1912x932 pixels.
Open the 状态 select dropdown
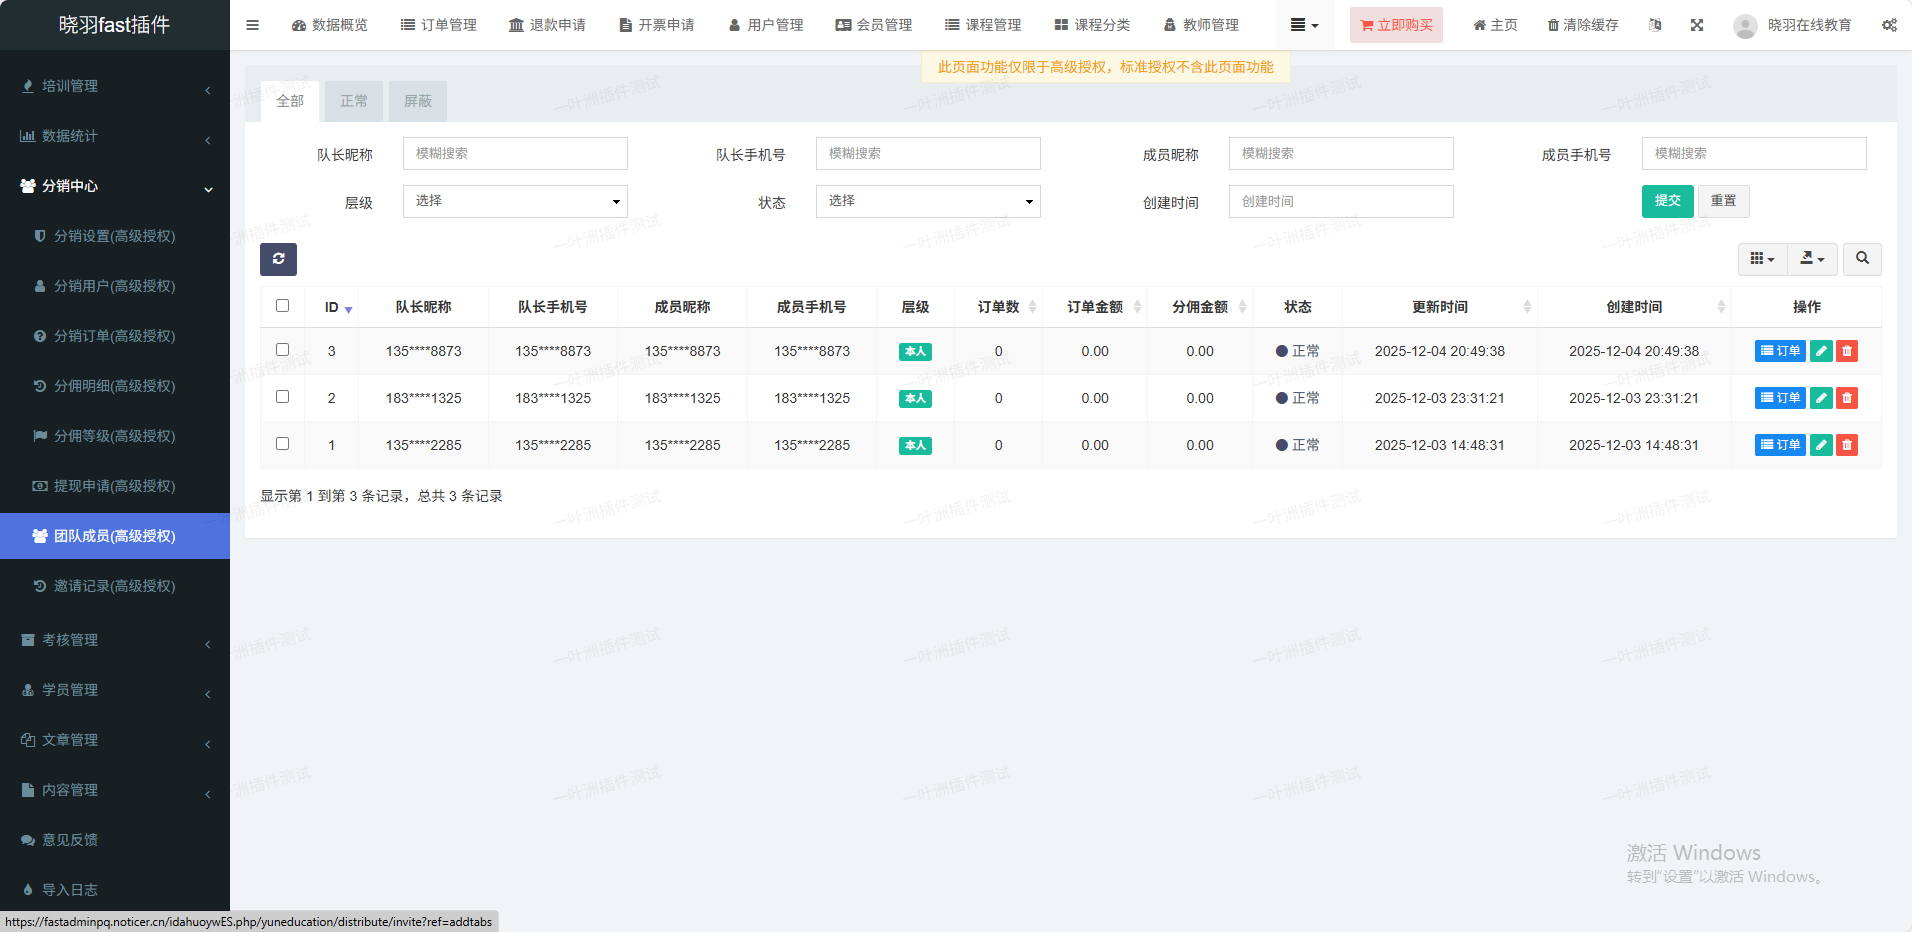pos(928,201)
